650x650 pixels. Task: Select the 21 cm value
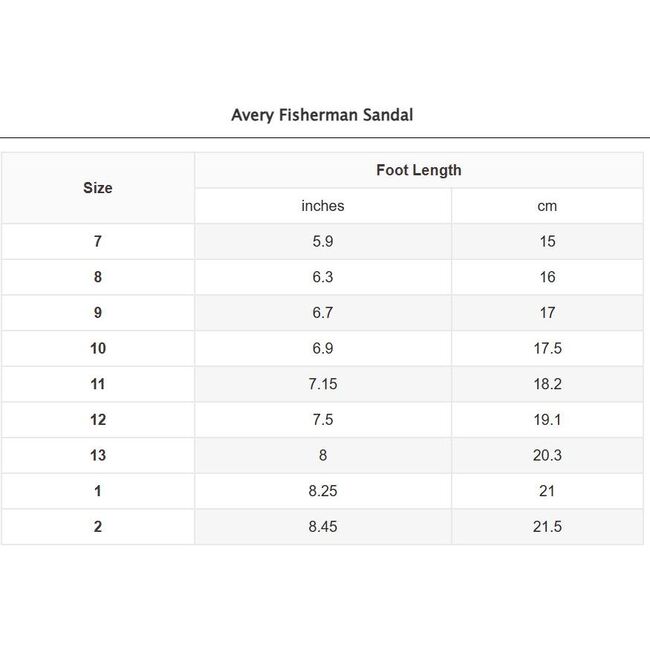[x=547, y=491]
